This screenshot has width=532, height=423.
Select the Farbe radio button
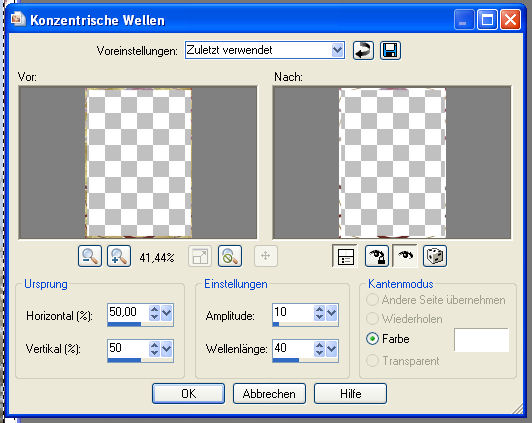point(372,339)
